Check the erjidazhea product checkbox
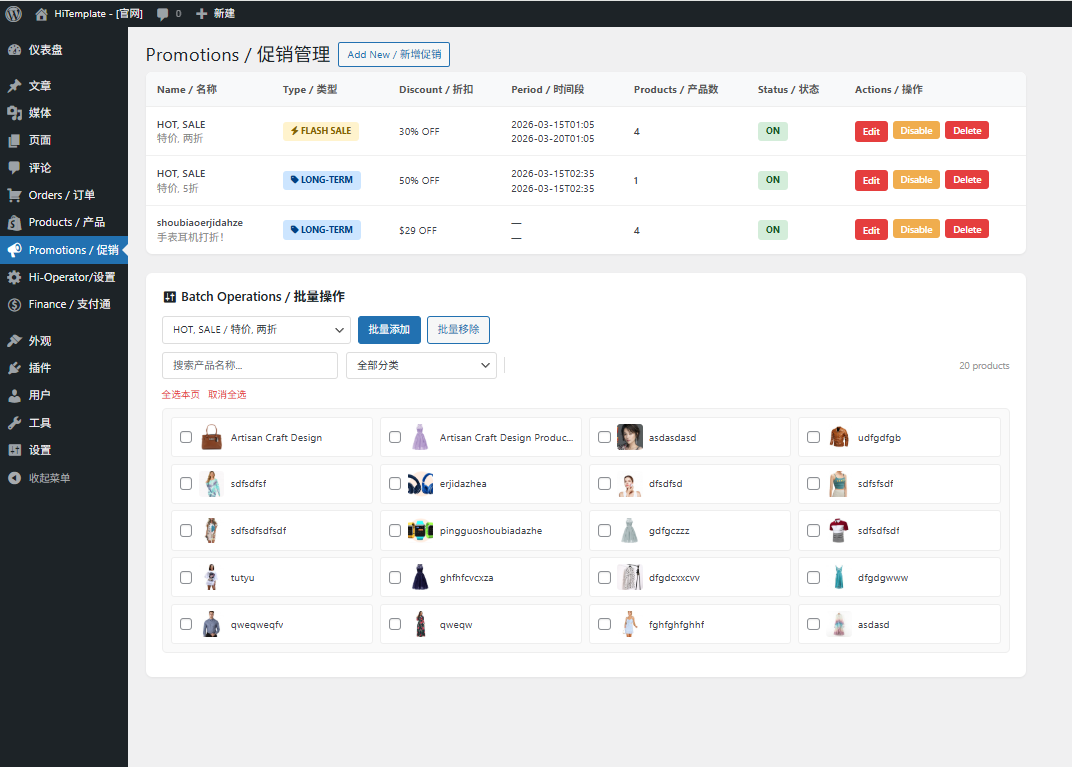1072x767 pixels. coord(395,484)
